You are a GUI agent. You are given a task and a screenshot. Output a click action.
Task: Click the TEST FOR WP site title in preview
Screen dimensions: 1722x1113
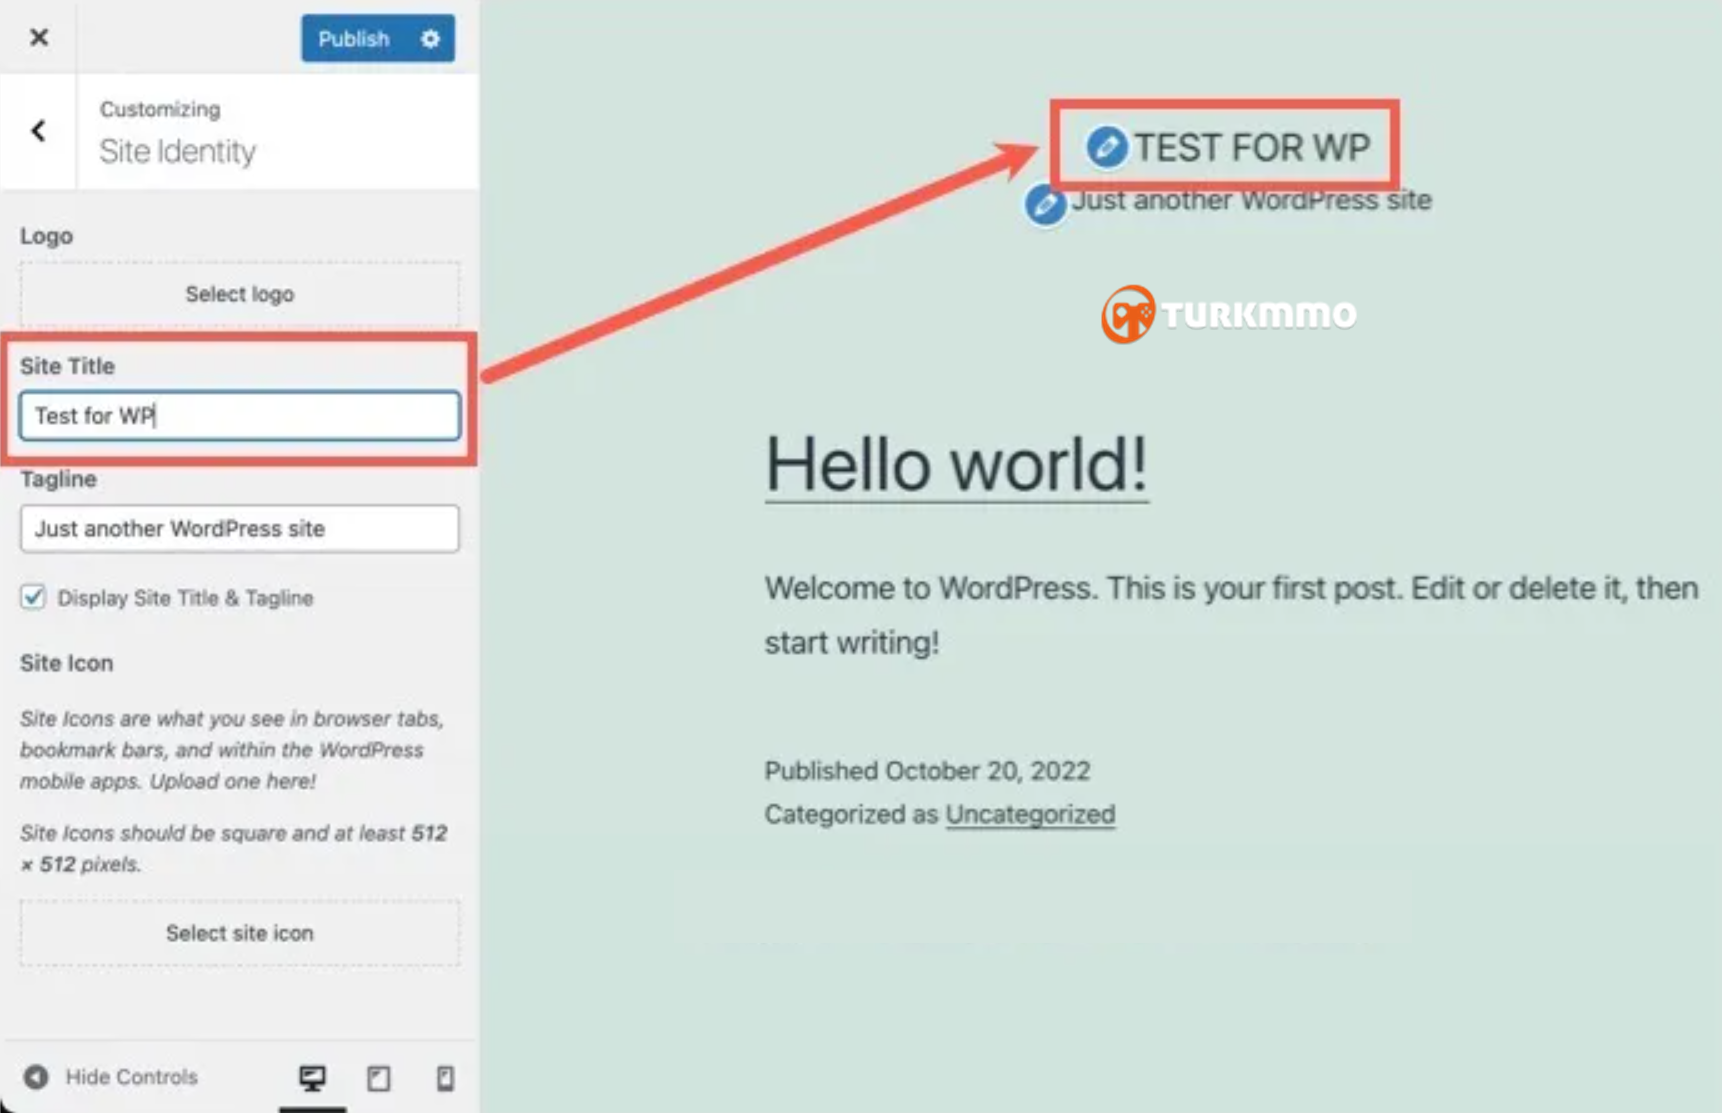point(1251,148)
